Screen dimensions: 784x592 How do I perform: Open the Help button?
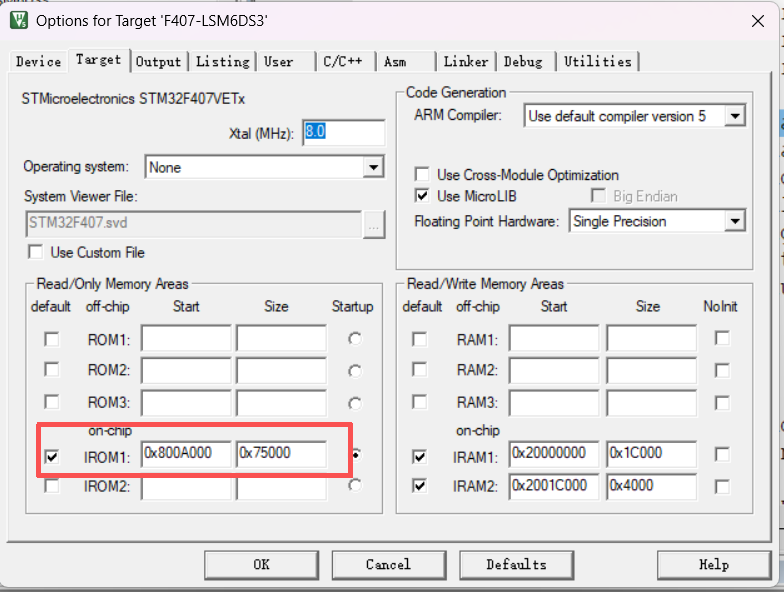pyautogui.click(x=714, y=565)
